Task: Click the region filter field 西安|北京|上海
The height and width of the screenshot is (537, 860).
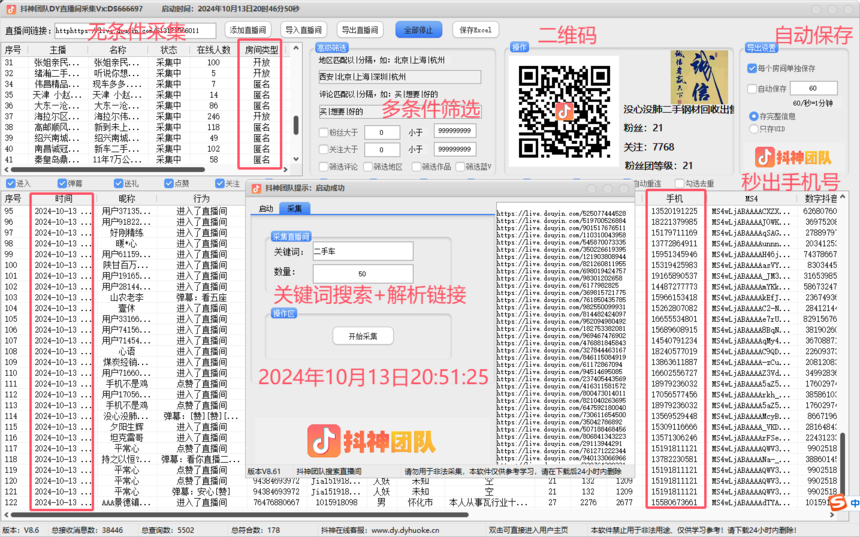Action: pyautogui.click(x=399, y=77)
